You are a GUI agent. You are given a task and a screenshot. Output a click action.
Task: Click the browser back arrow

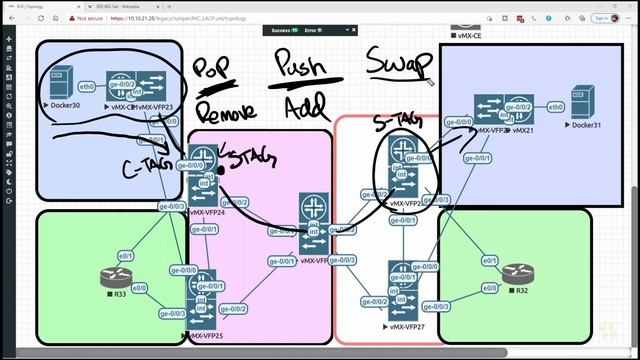click(x=12, y=18)
